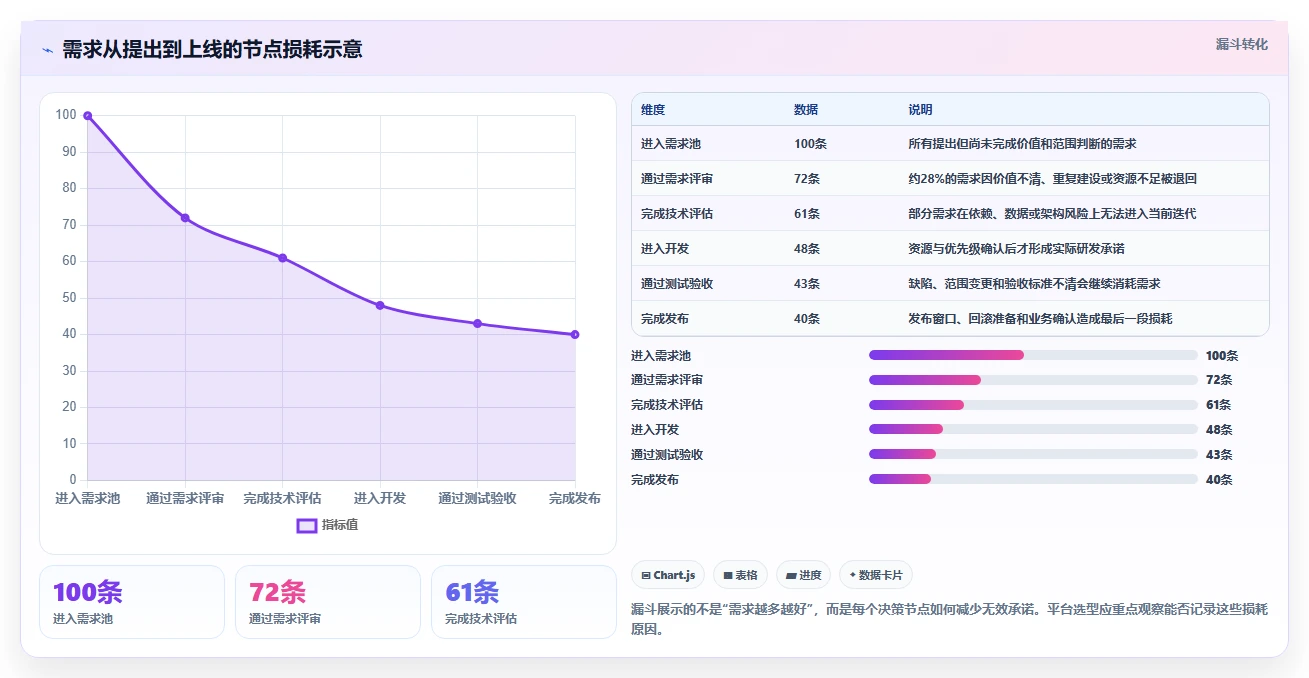
Task: Click the 漏斗转化 tag in the header
Action: (1241, 44)
